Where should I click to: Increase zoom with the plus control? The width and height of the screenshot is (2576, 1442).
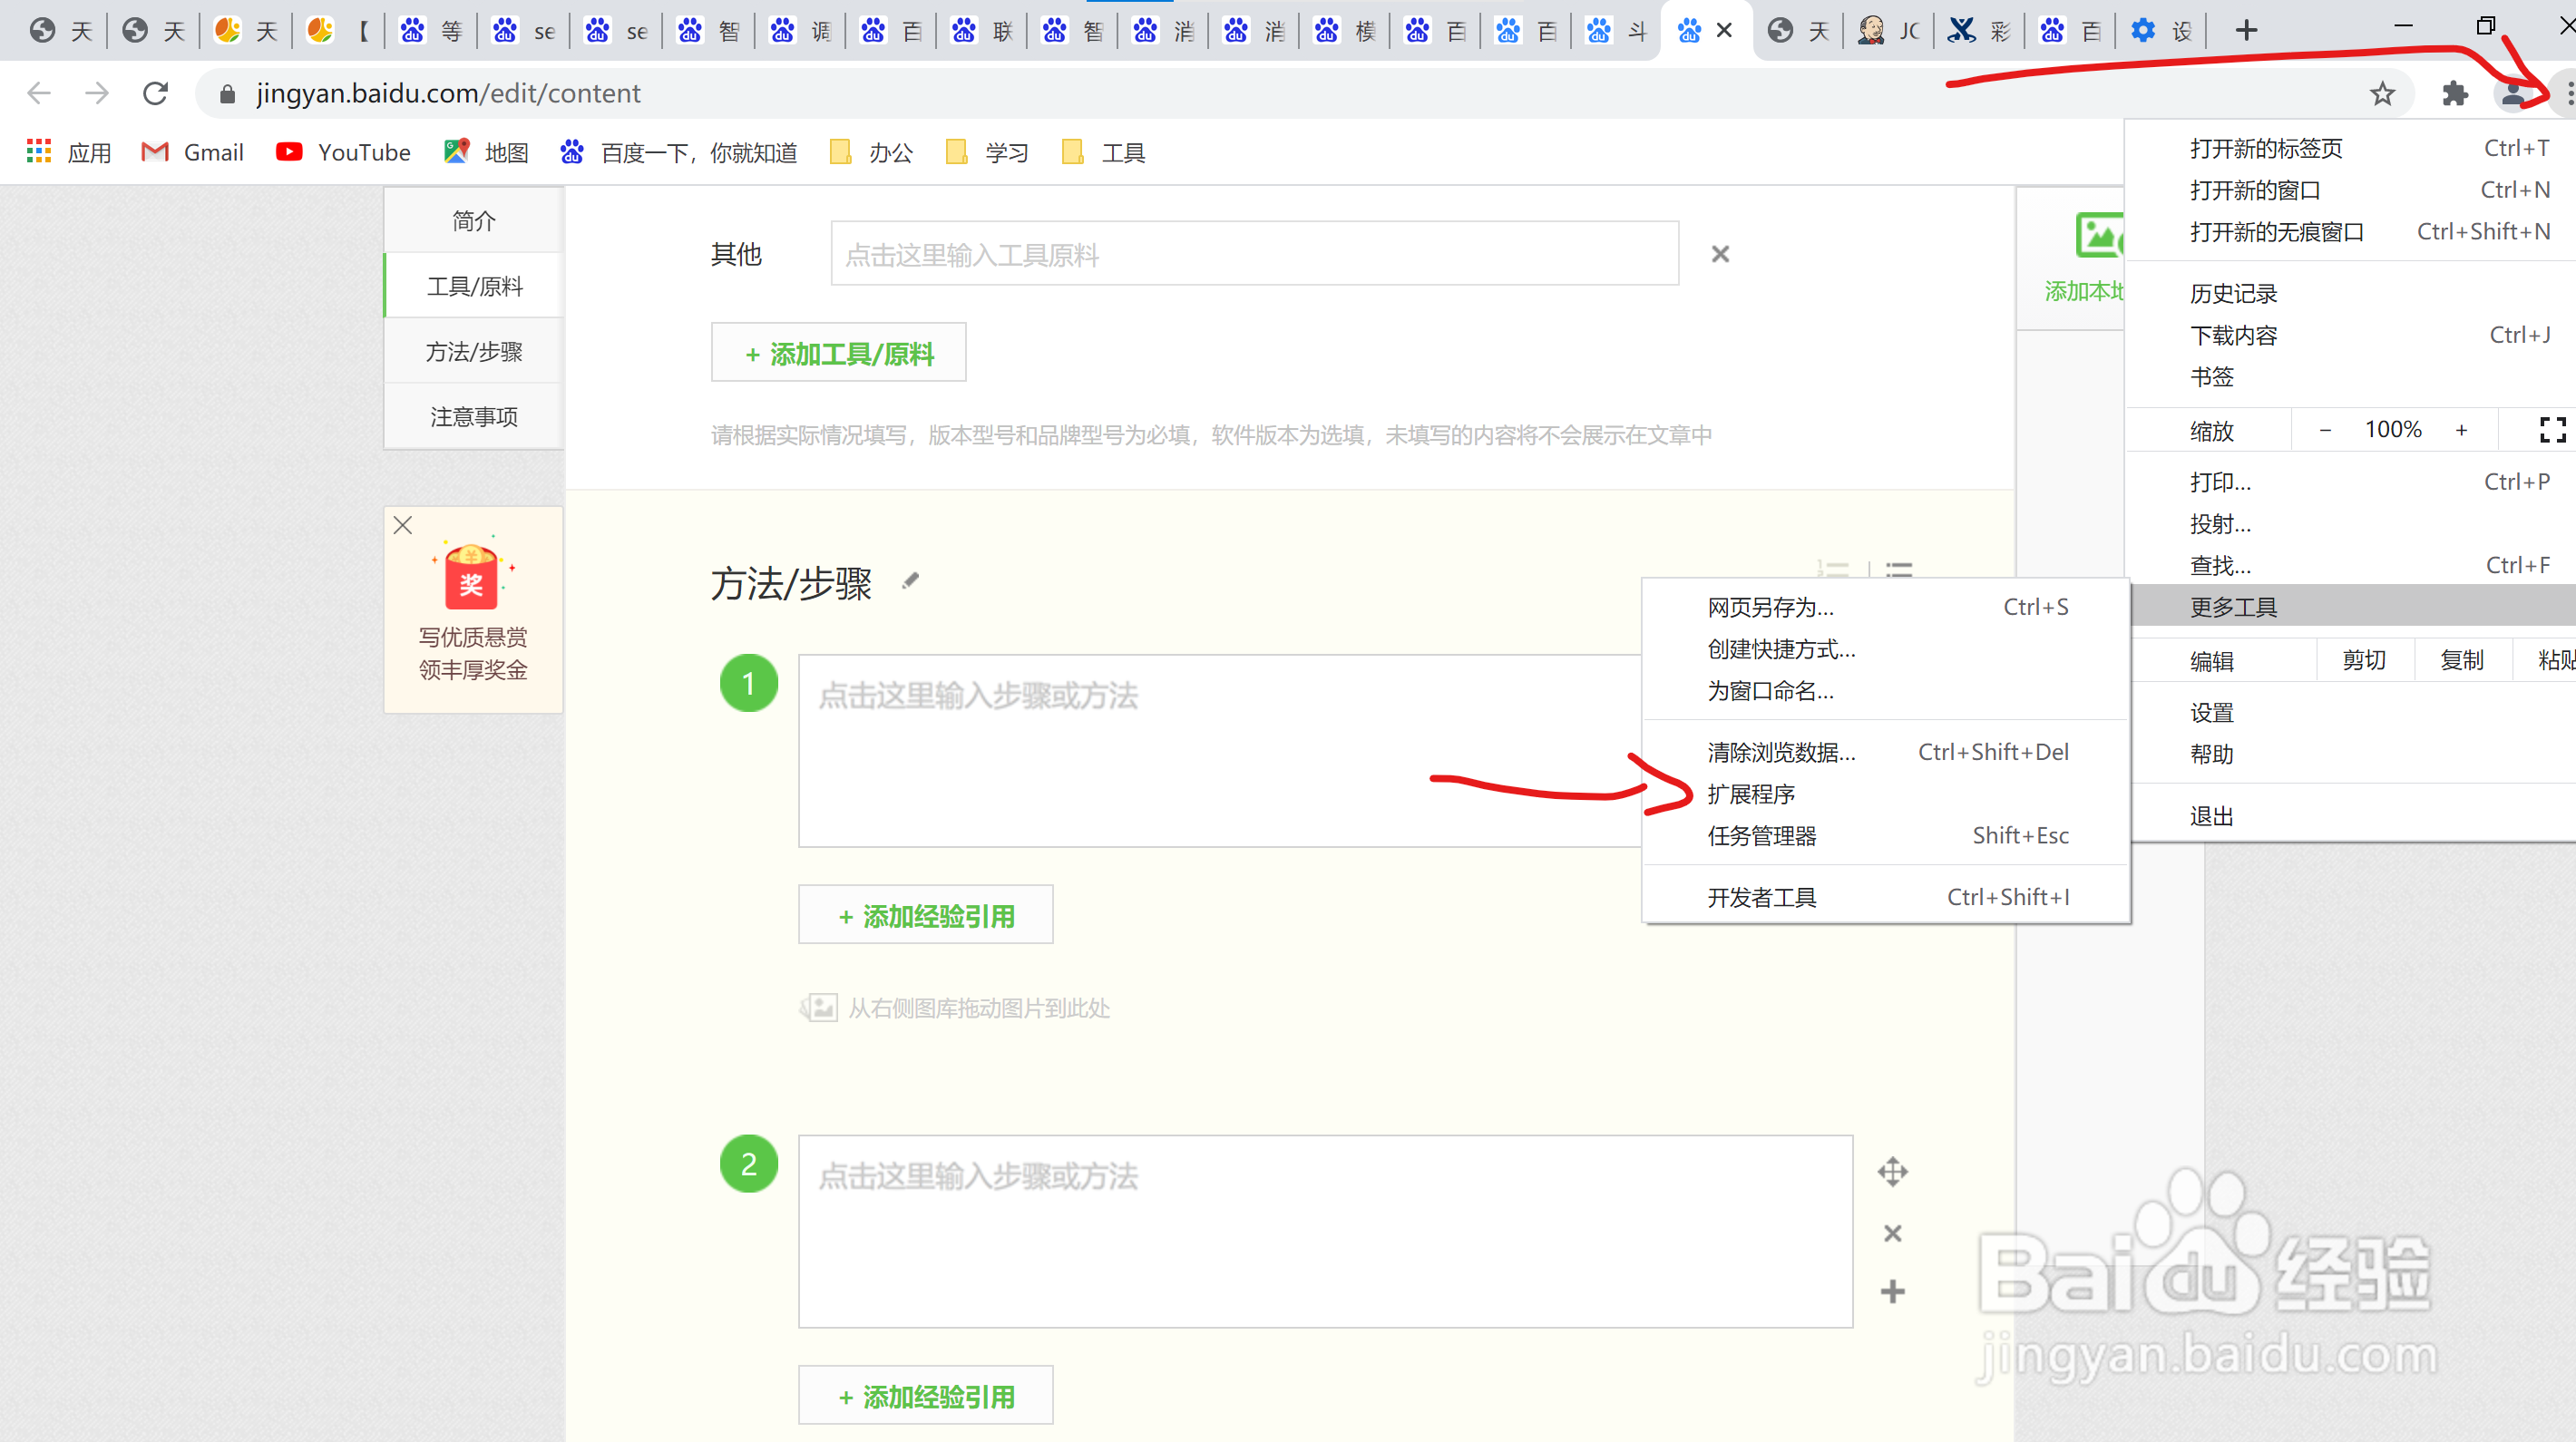[2461, 430]
